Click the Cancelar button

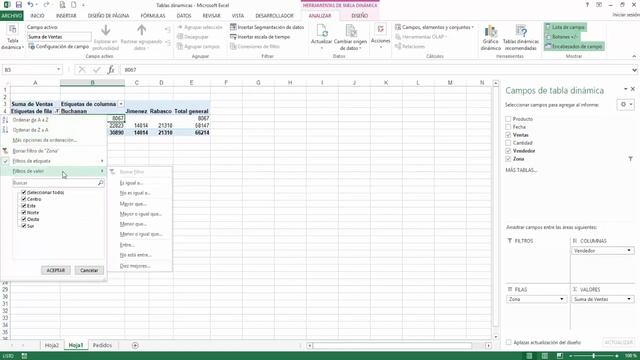click(x=89, y=270)
